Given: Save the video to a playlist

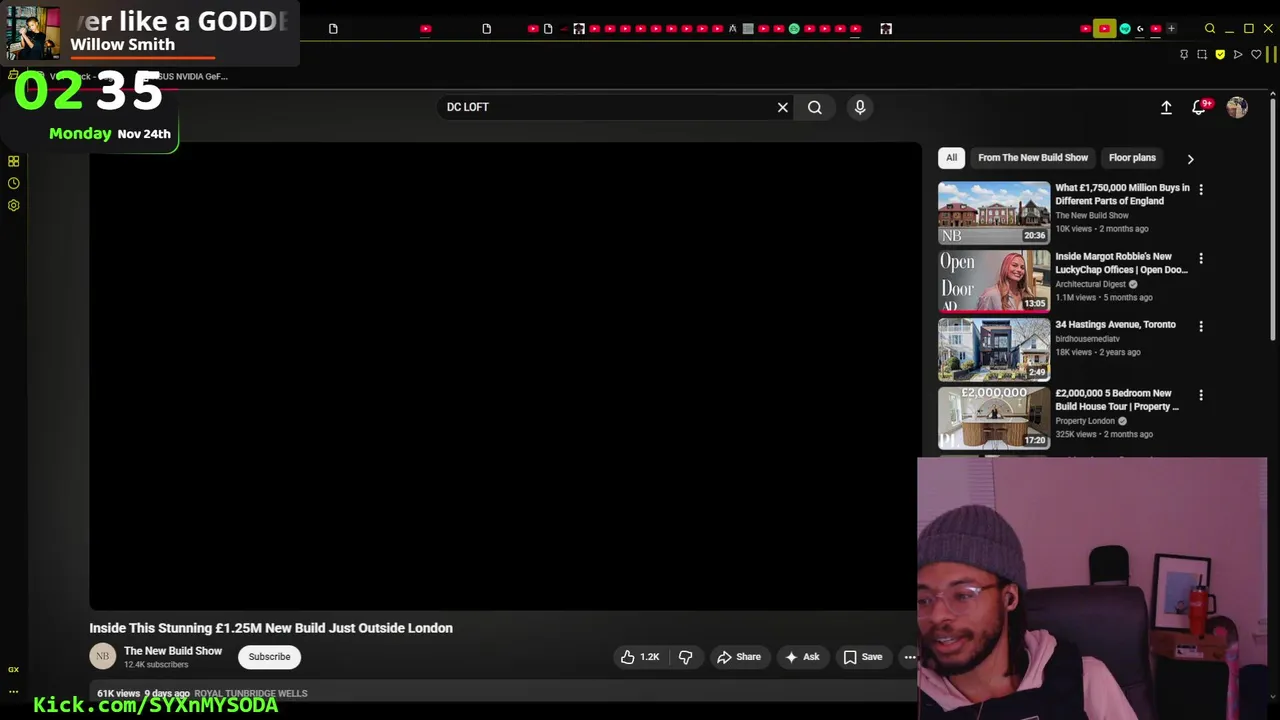Looking at the screenshot, I should pos(863,657).
